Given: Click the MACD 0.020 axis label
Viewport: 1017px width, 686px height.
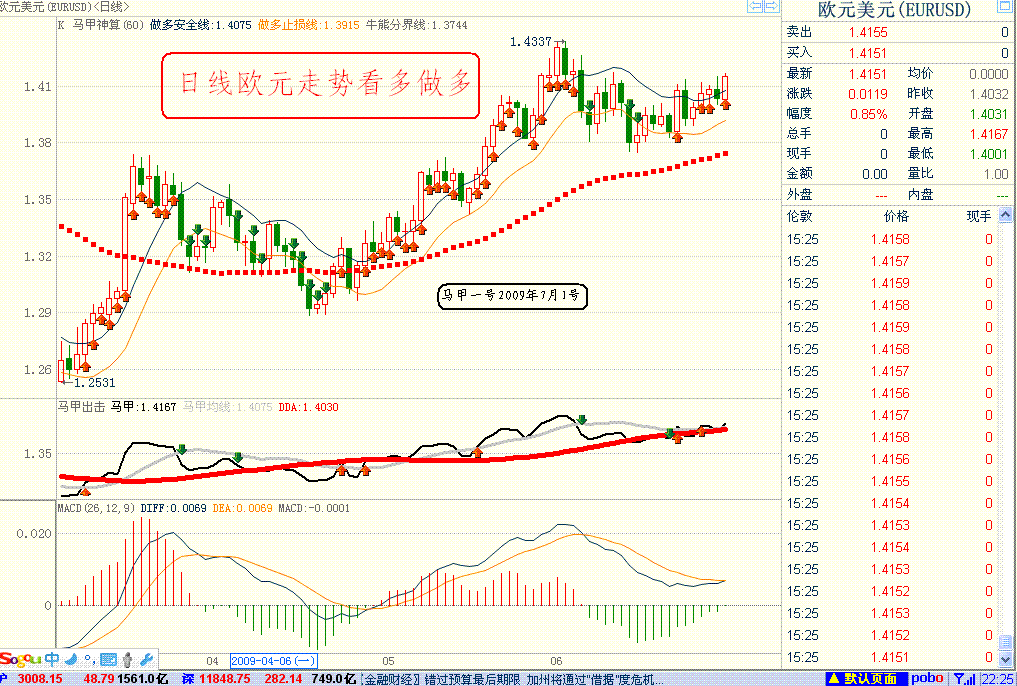Looking at the screenshot, I should point(32,533).
